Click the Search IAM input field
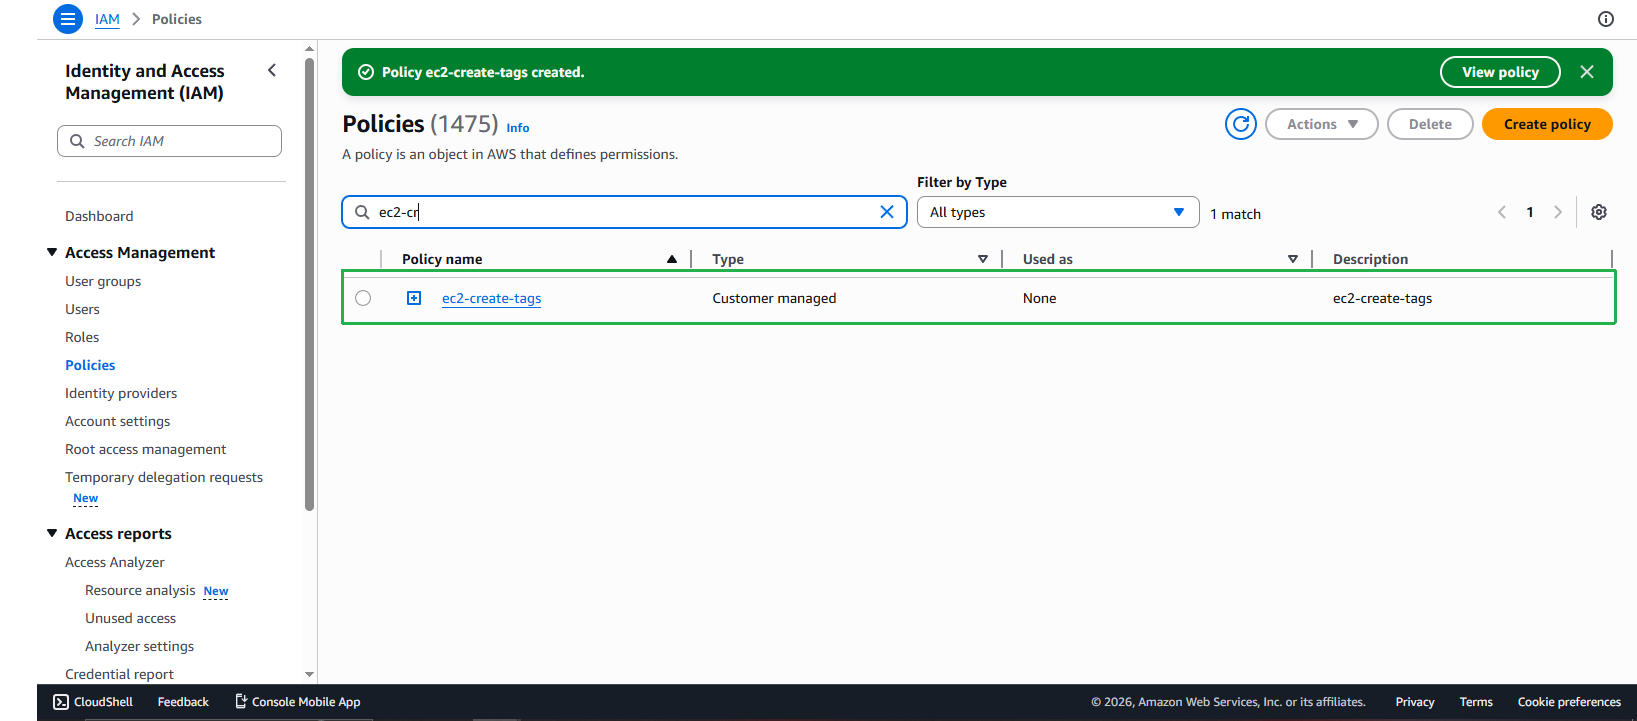 [x=169, y=141]
